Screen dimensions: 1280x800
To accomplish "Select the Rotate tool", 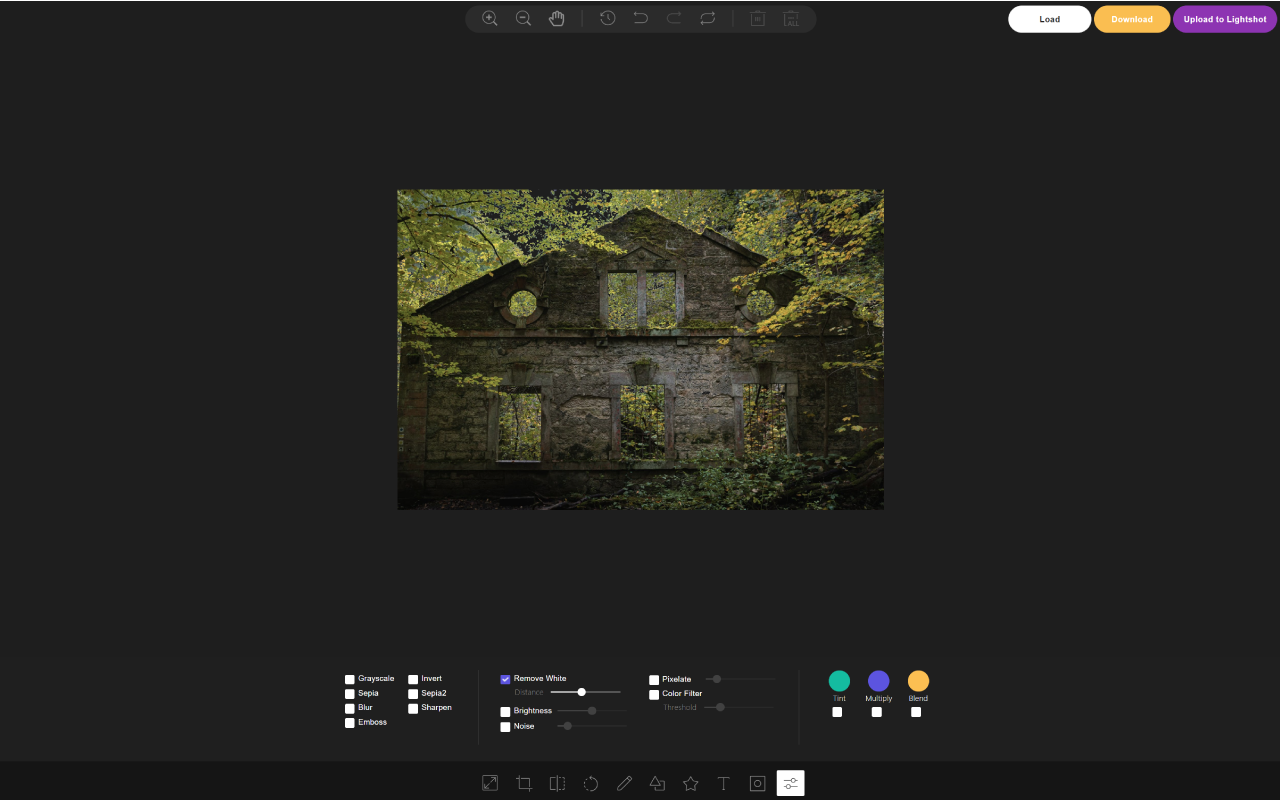I will [x=590, y=783].
